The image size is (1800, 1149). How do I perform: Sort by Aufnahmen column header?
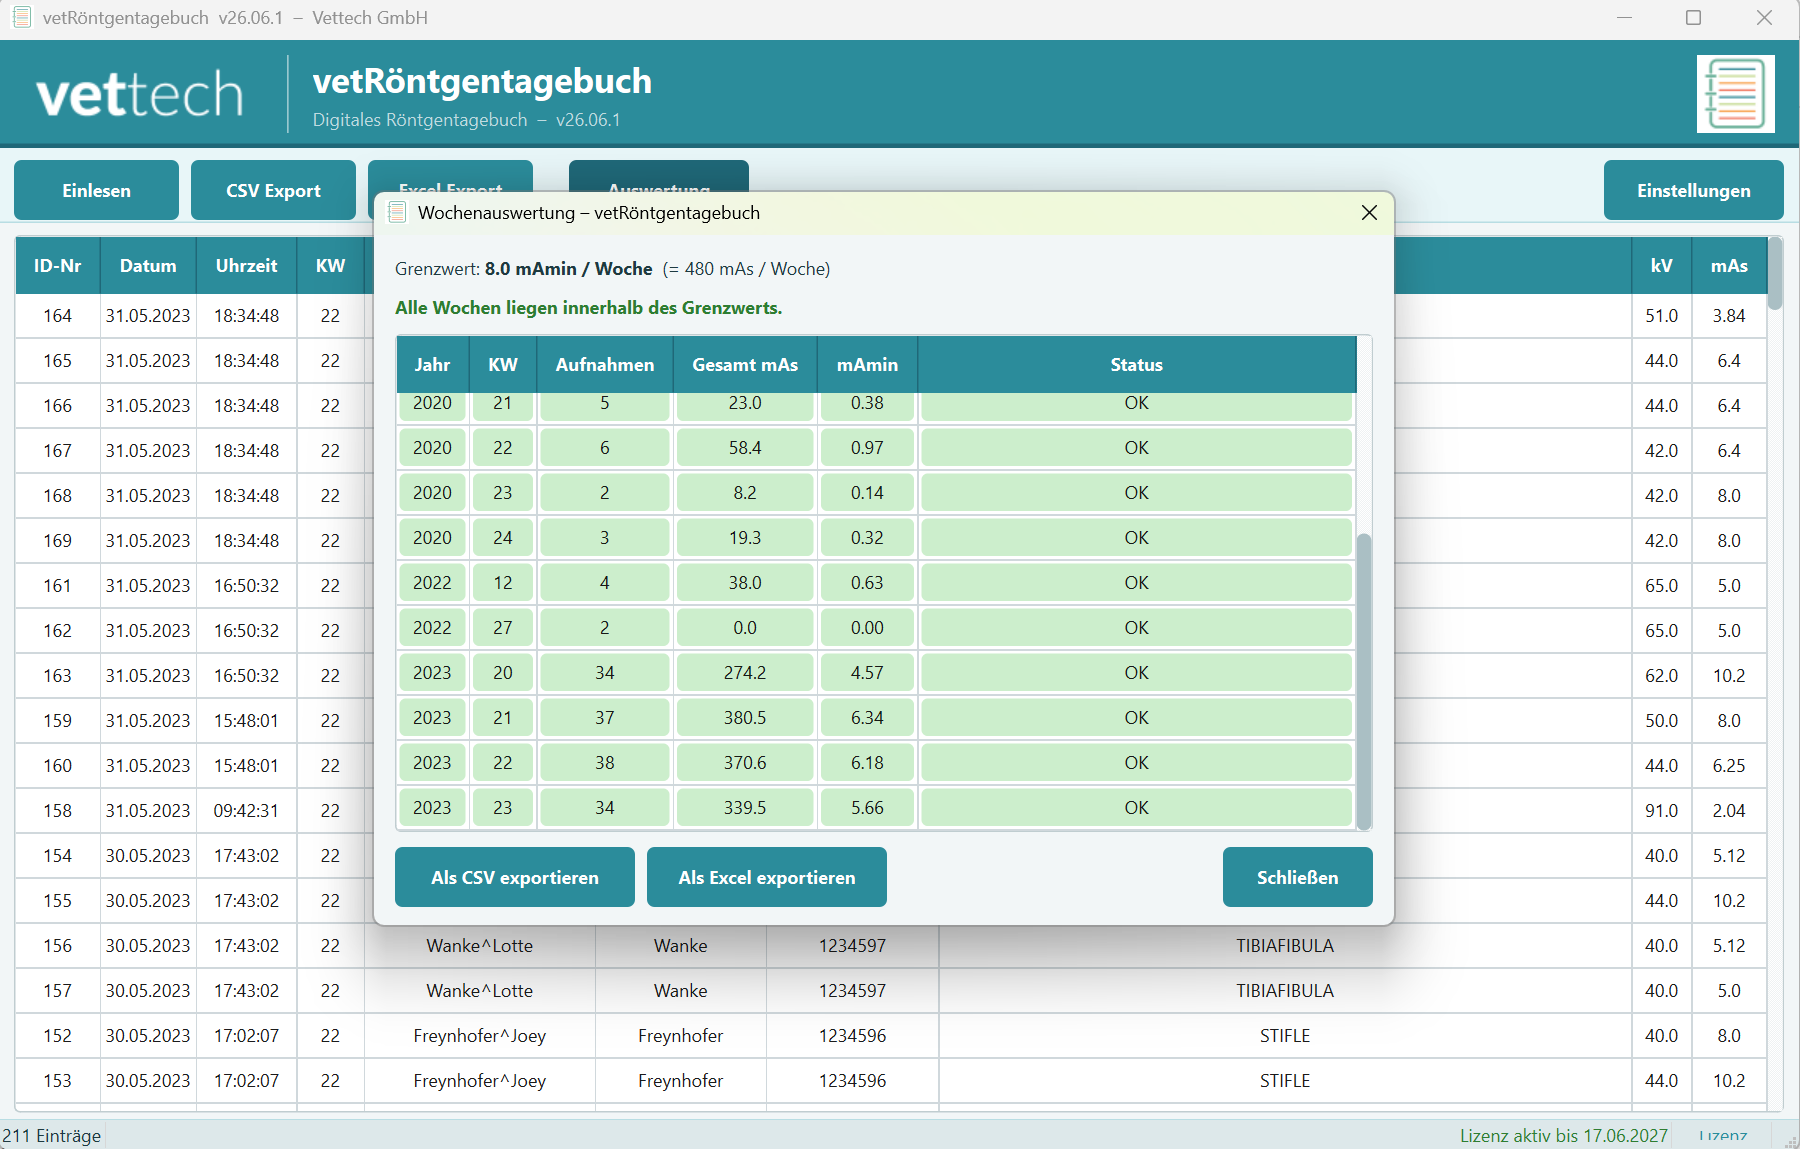point(605,365)
